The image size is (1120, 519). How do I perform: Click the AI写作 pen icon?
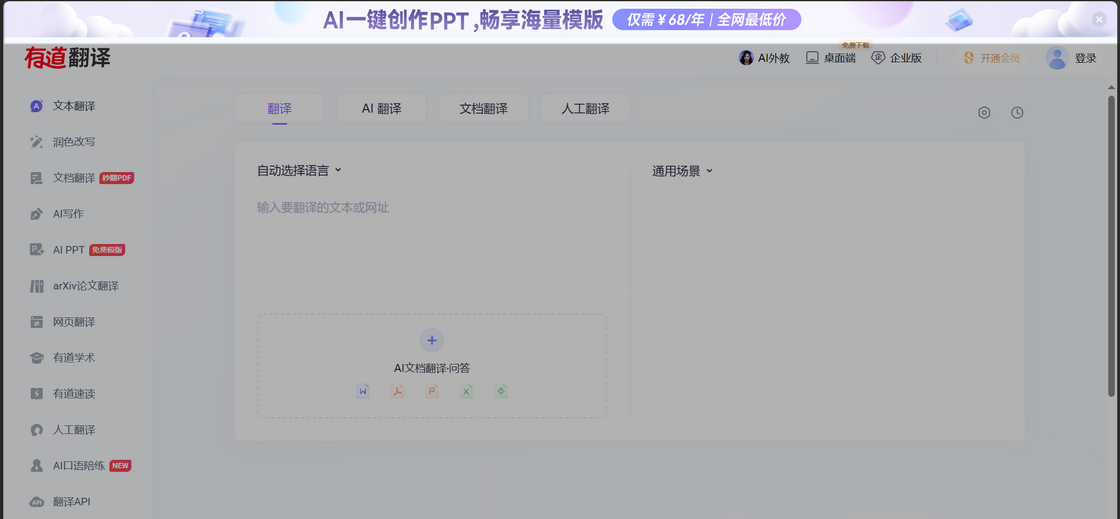(x=36, y=214)
